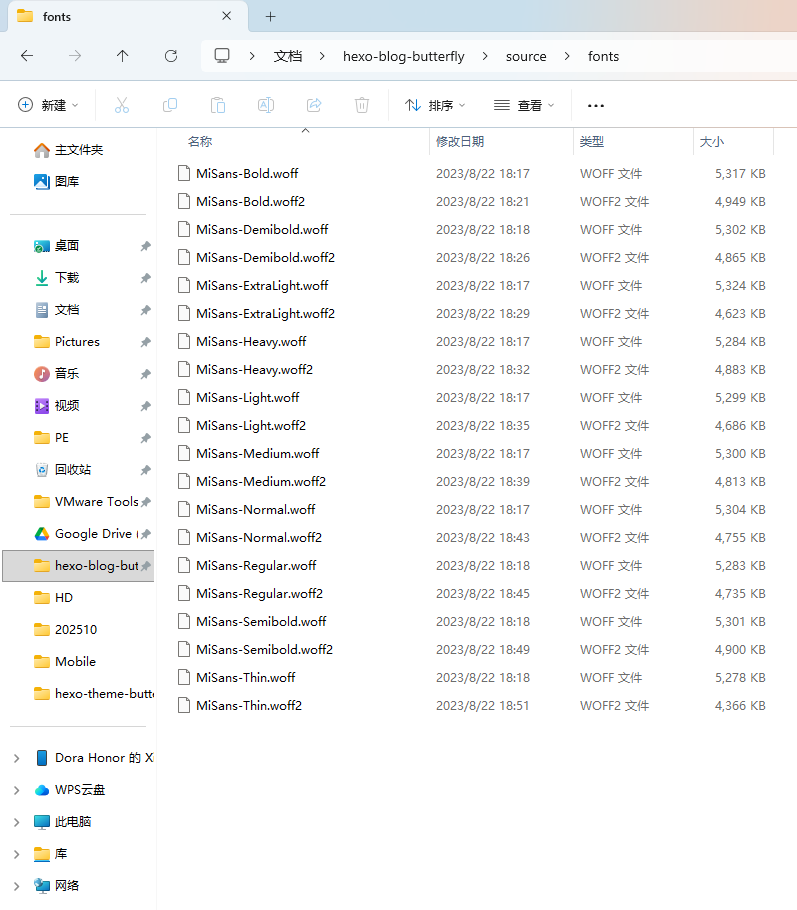The width and height of the screenshot is (797, 910).
Task: Expand chevron after 文档 in address bar
Action: pyautogui.click(x=322, y=56)
